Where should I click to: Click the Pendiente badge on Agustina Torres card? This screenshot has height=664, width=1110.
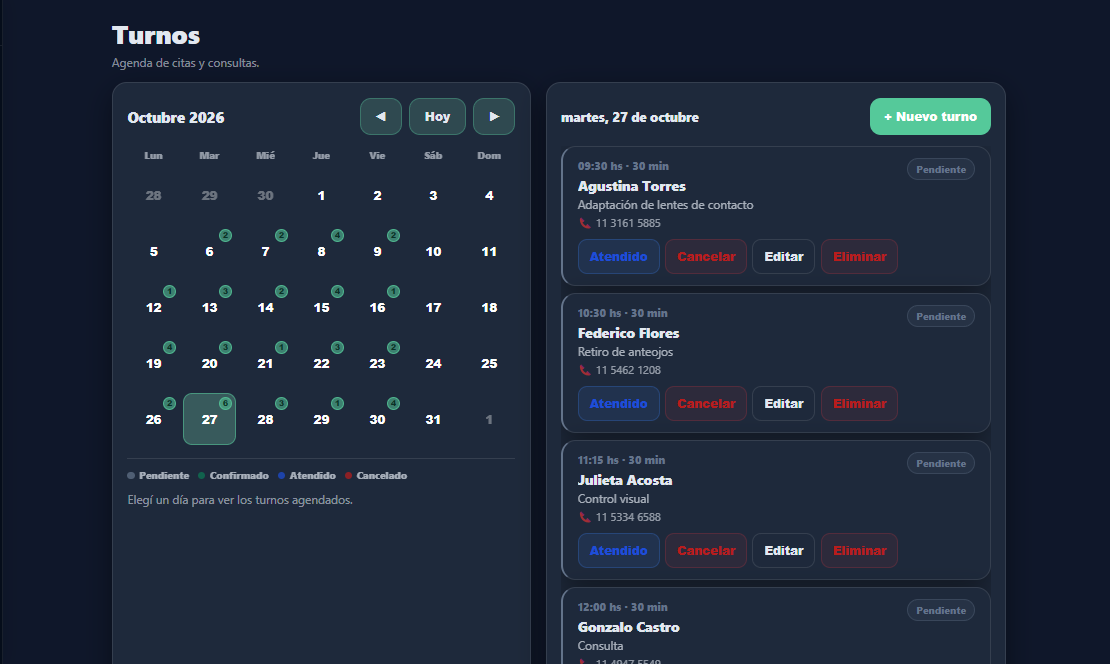coord(941,169)
